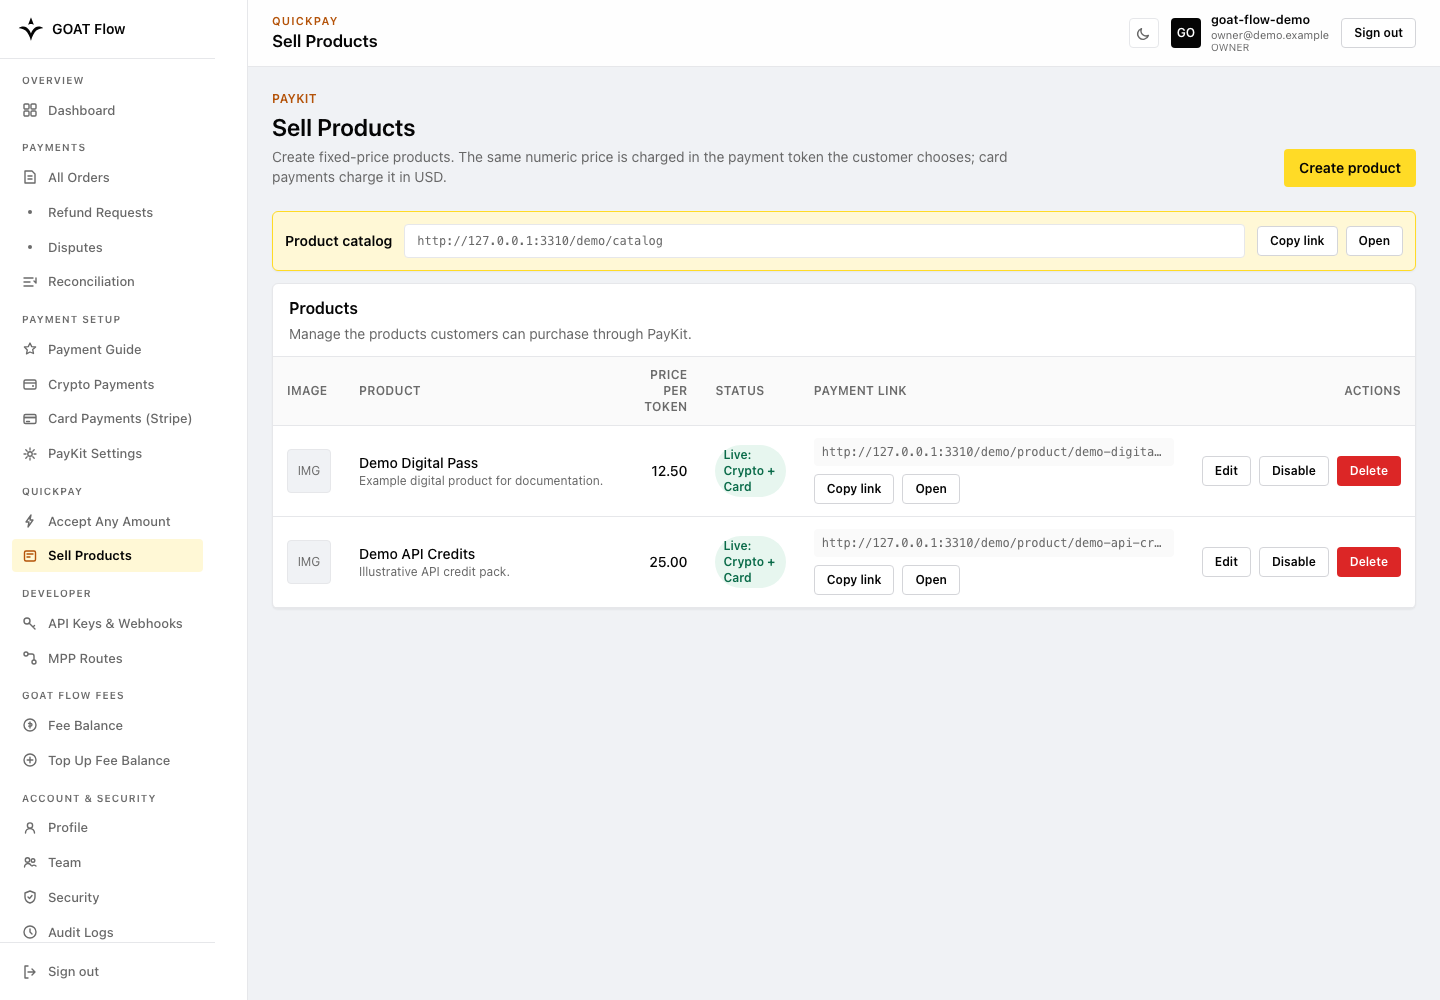
Task: Click the Crypto Payments wallet icon
Action: [30, 385]
